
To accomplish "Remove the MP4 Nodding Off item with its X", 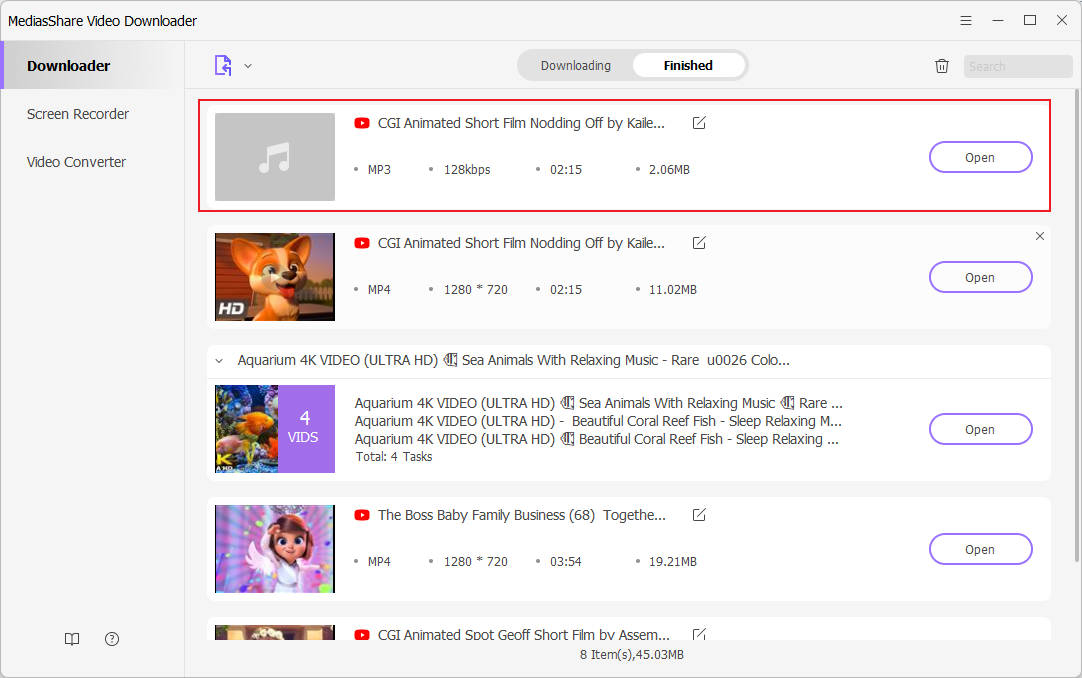I will coord(1039,236).
